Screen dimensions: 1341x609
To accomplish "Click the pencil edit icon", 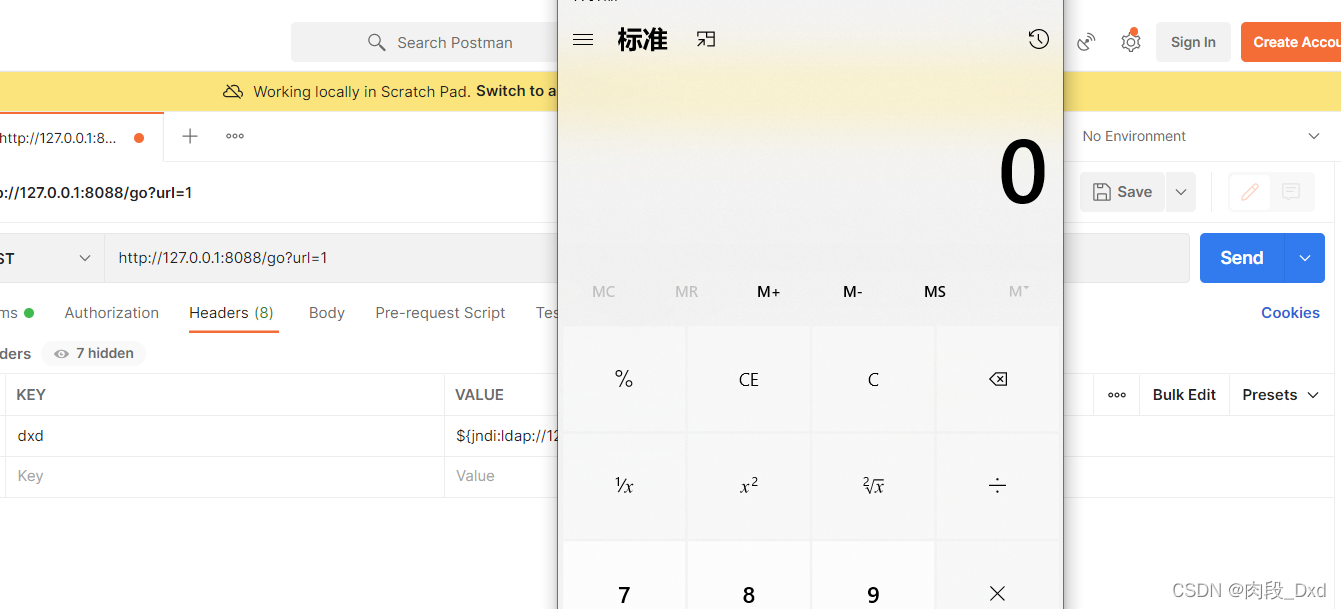I will (x=1250, y=192).
